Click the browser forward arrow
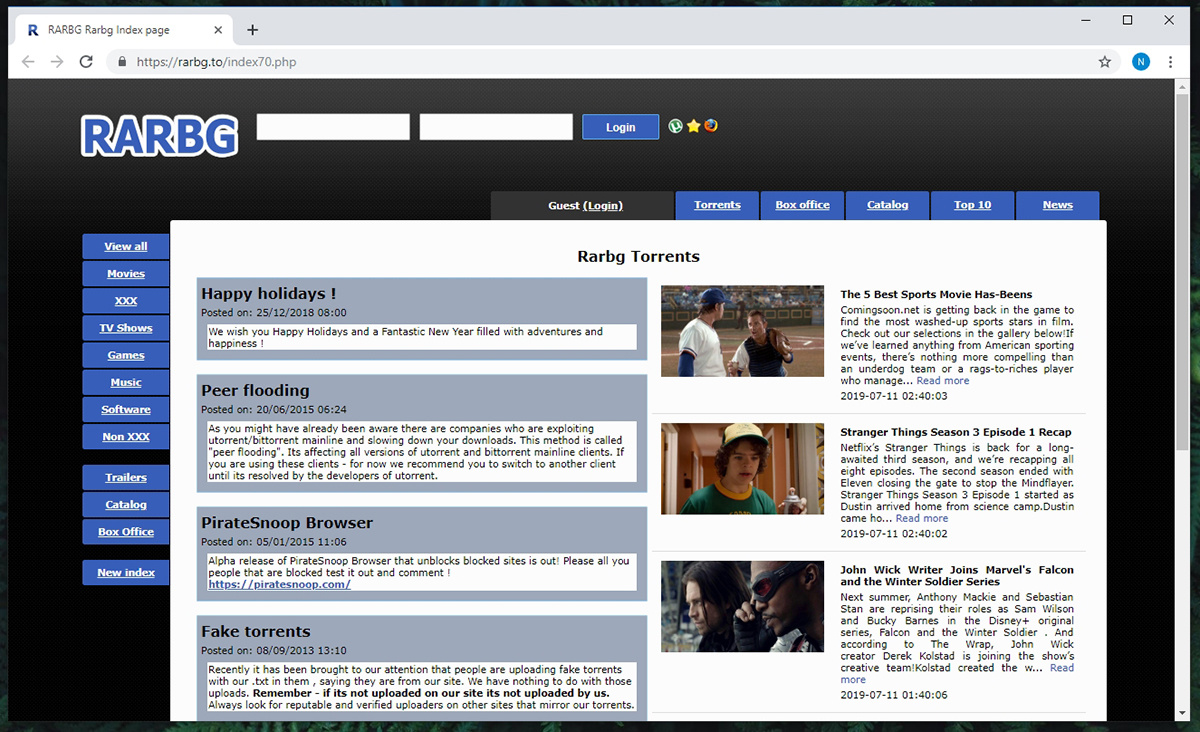The image size is (1200, 732). (57, 62)
